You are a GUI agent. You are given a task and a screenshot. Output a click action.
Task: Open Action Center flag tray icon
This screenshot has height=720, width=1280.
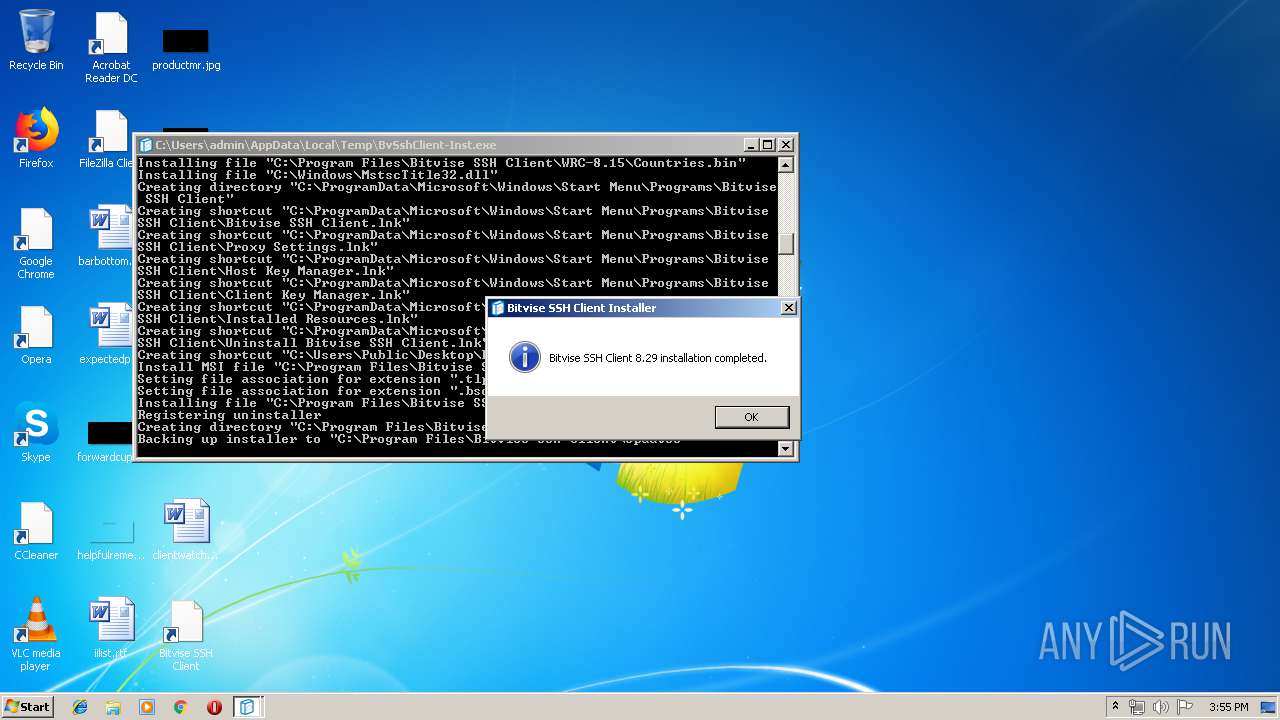[1185, 707]
